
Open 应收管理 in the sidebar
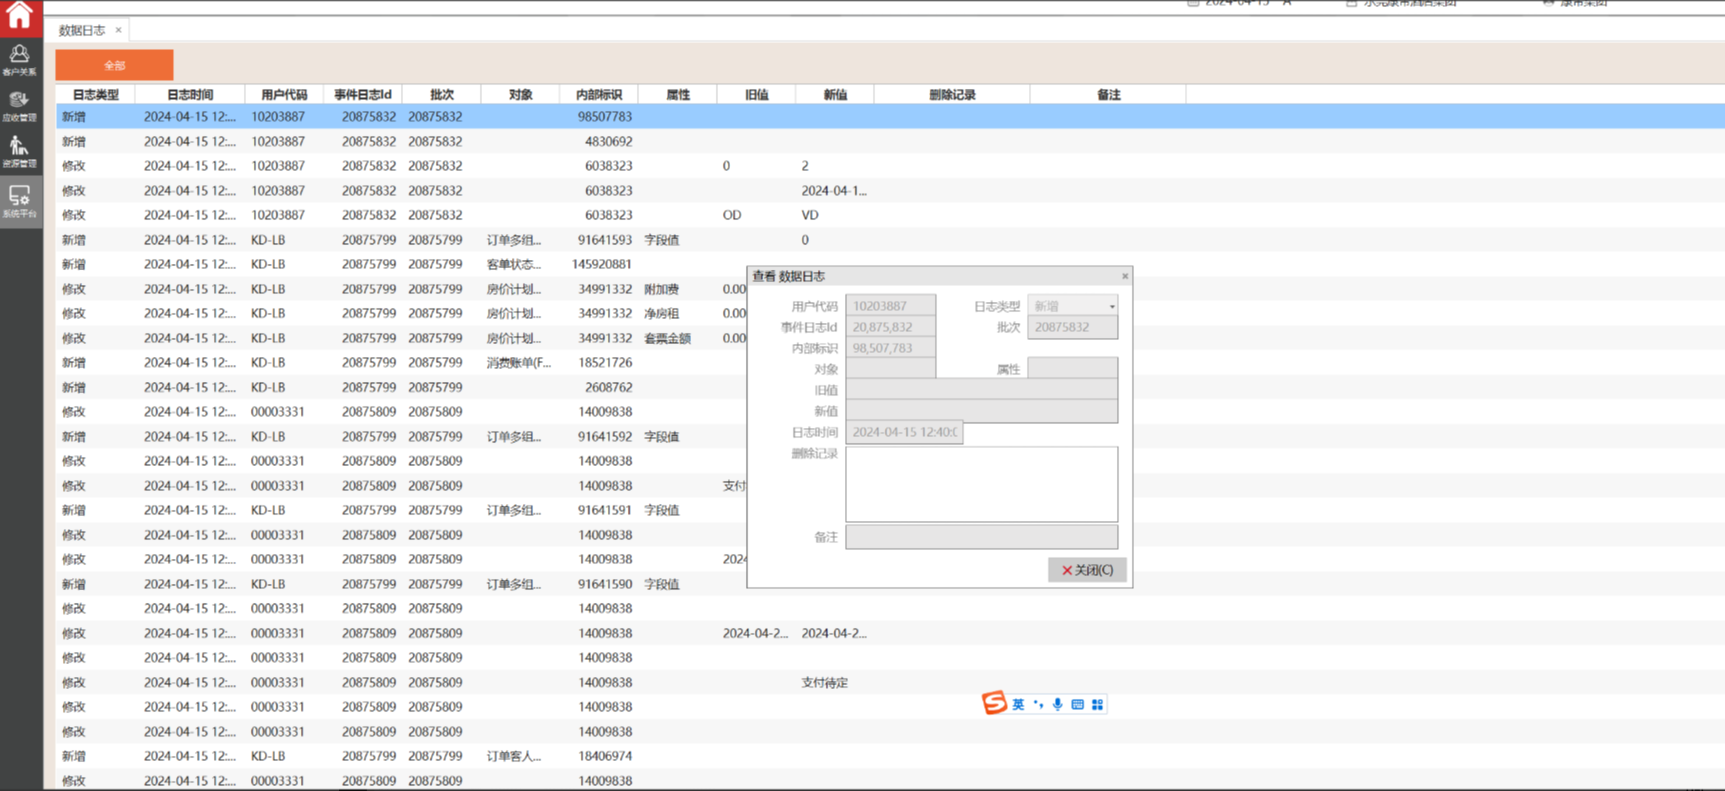click(x=19, y=106)
